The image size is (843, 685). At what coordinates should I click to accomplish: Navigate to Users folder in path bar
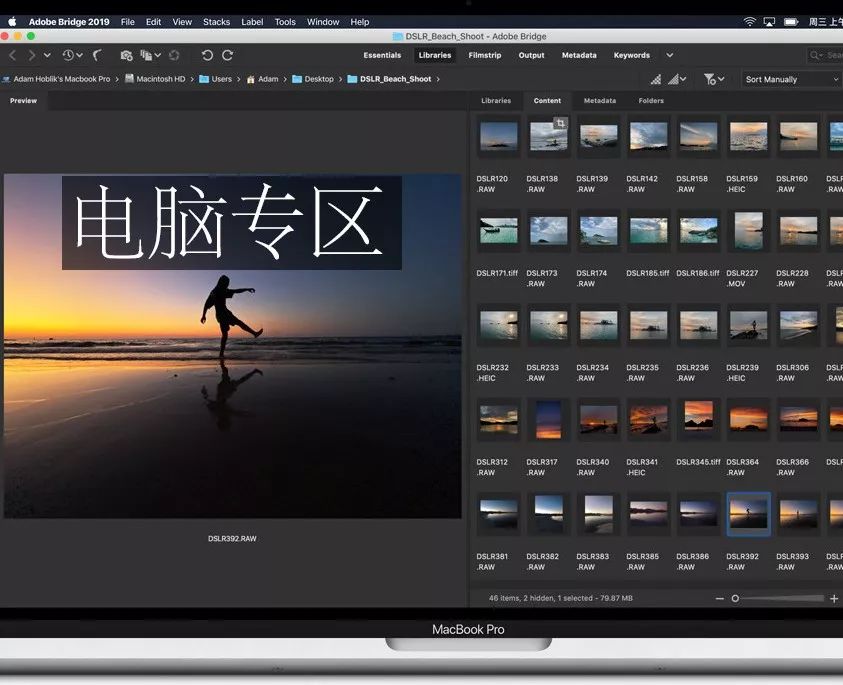[x=216, y=79]
